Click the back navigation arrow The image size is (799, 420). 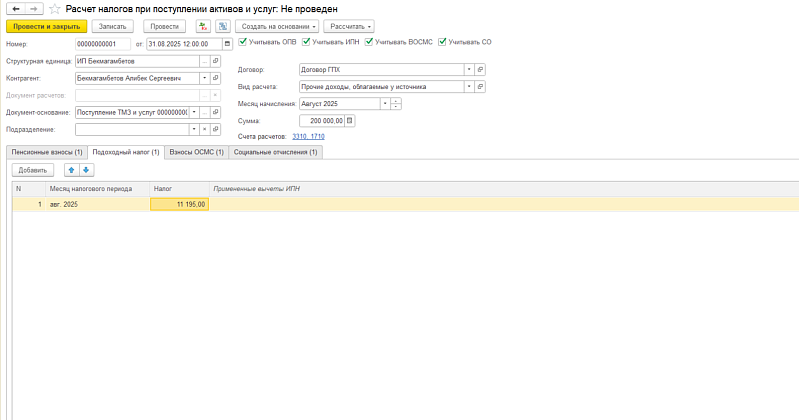(15, 9)
